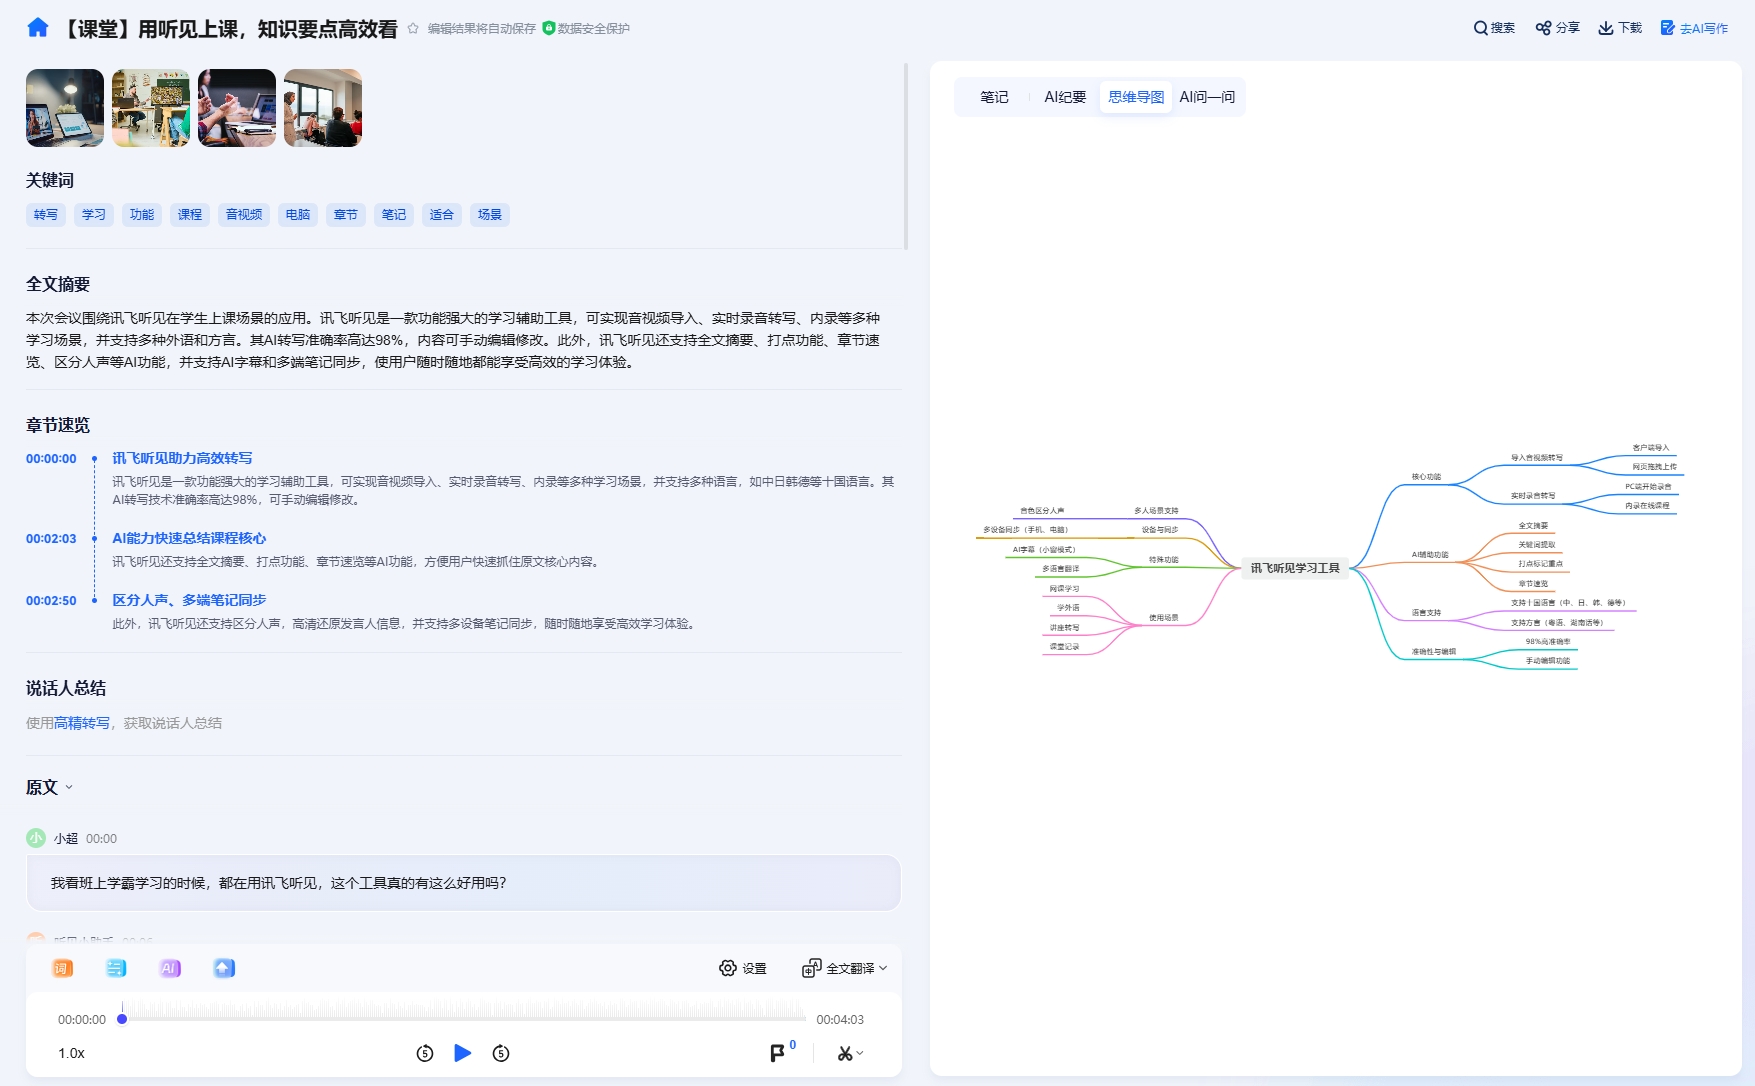Select the 使用场景 mind map node
The width and height of the screenshot is (1755, 1086).
(x=1163, y=618)
